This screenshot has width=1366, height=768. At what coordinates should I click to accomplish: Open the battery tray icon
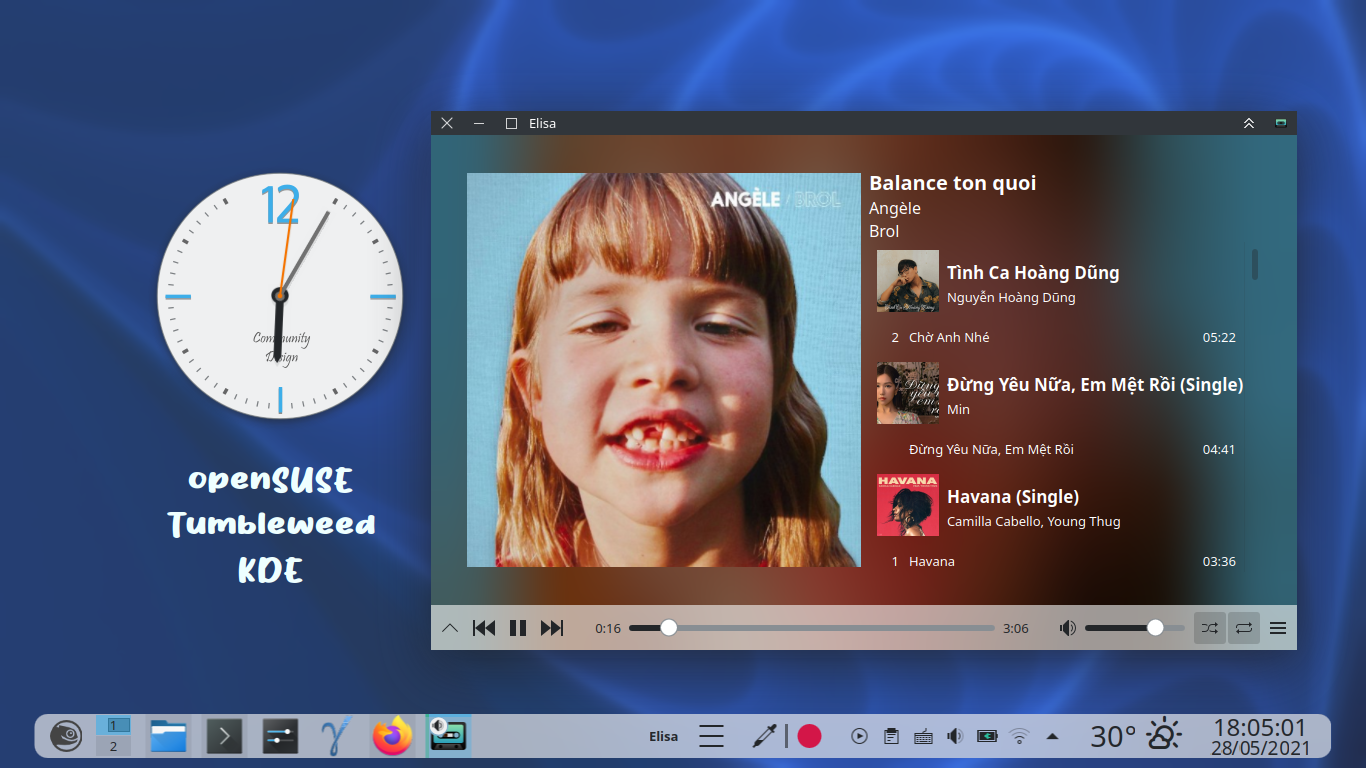987,737
